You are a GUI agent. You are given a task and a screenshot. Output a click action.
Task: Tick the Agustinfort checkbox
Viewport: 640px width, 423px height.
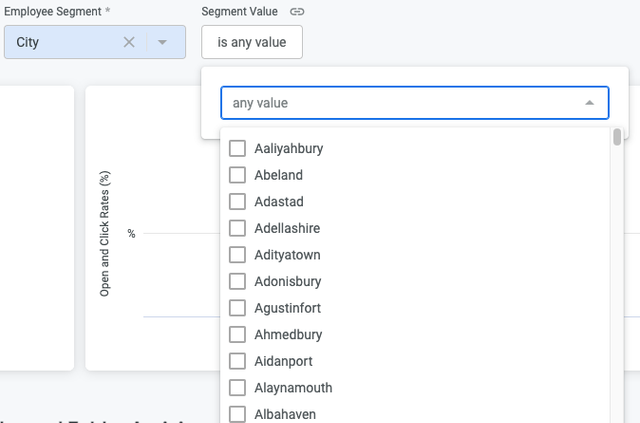238,308
